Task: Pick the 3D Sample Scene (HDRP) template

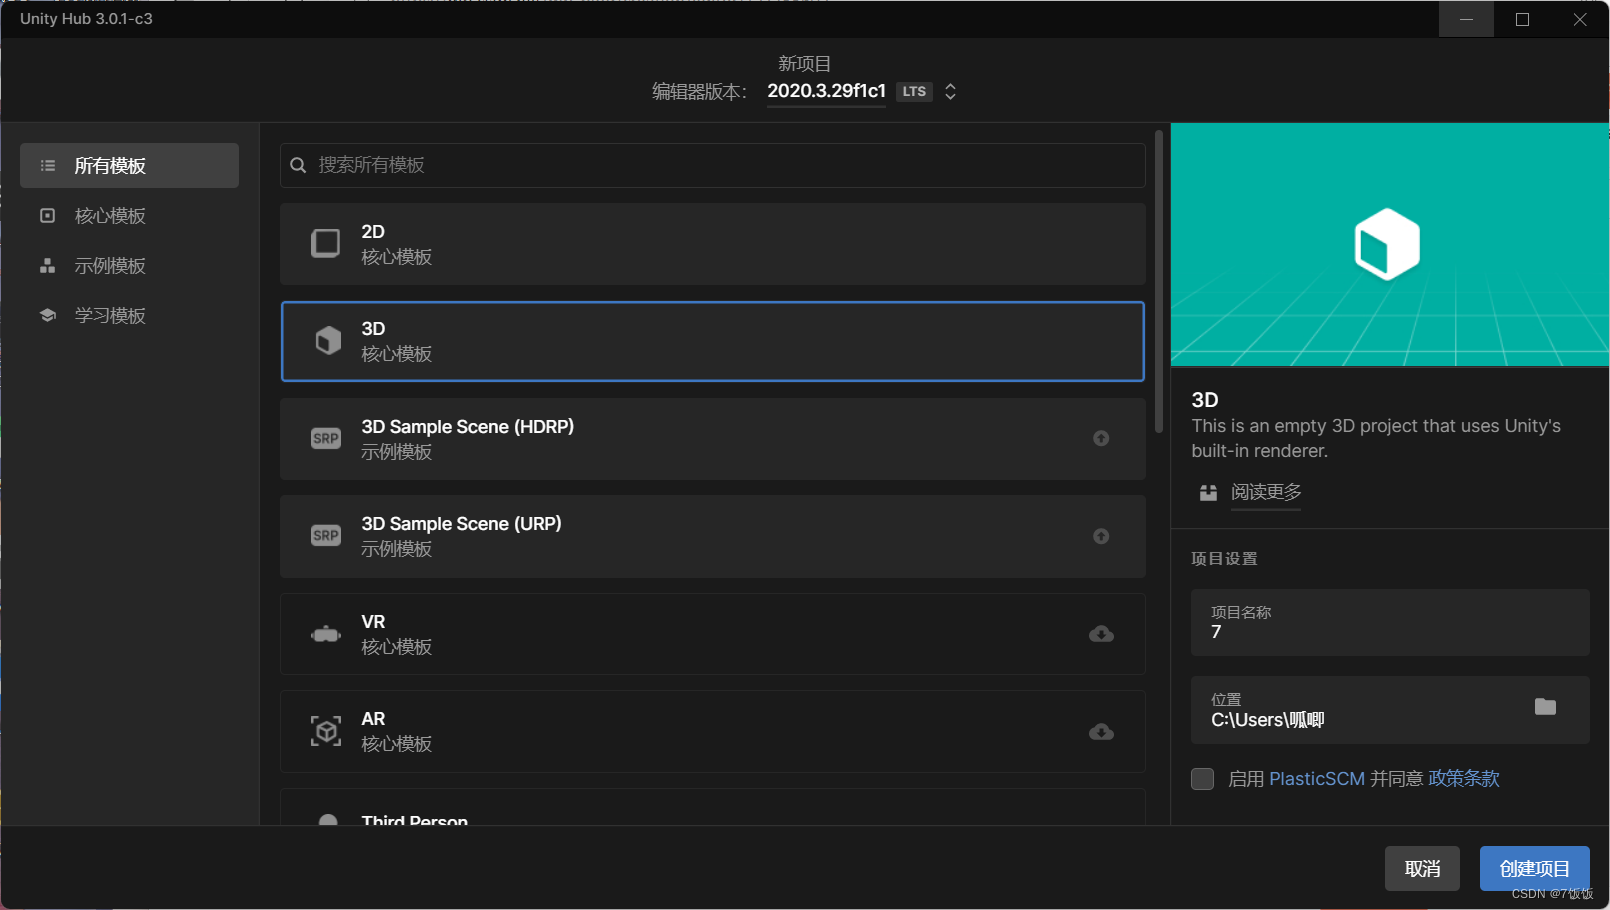Action: click(712, 439)
